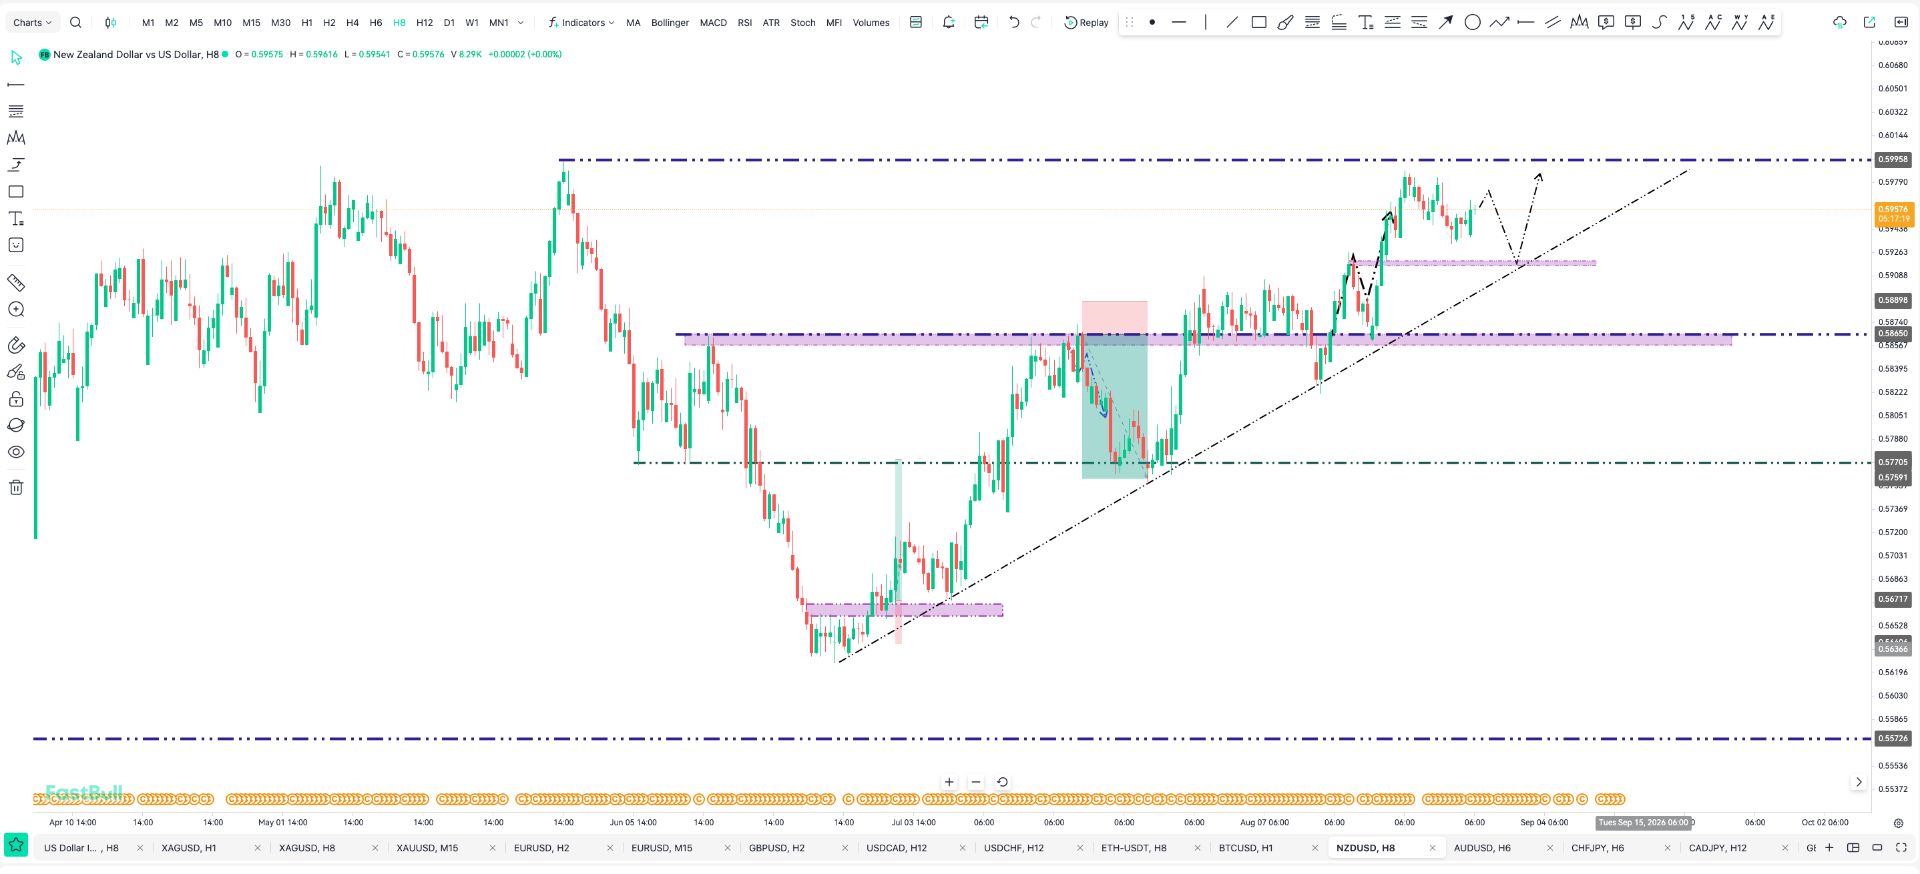
Task: Switch to the EURUSD, M15 tab
Action: (662, 848)
